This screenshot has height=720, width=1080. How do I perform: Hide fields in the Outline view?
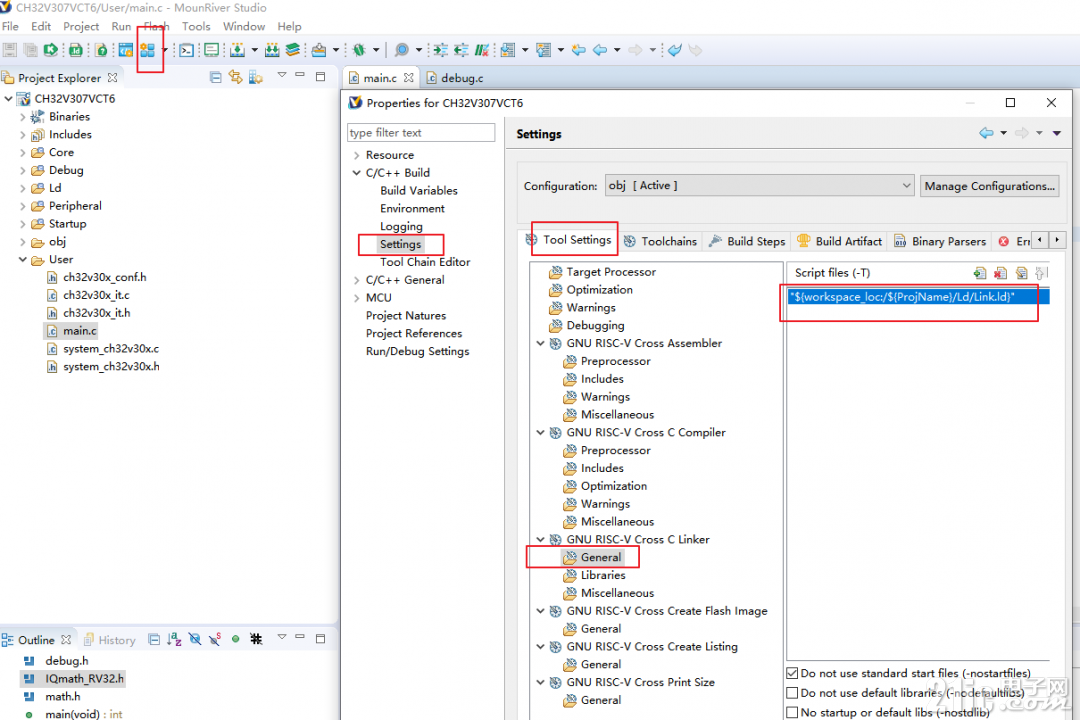click(x=195, y=639)
